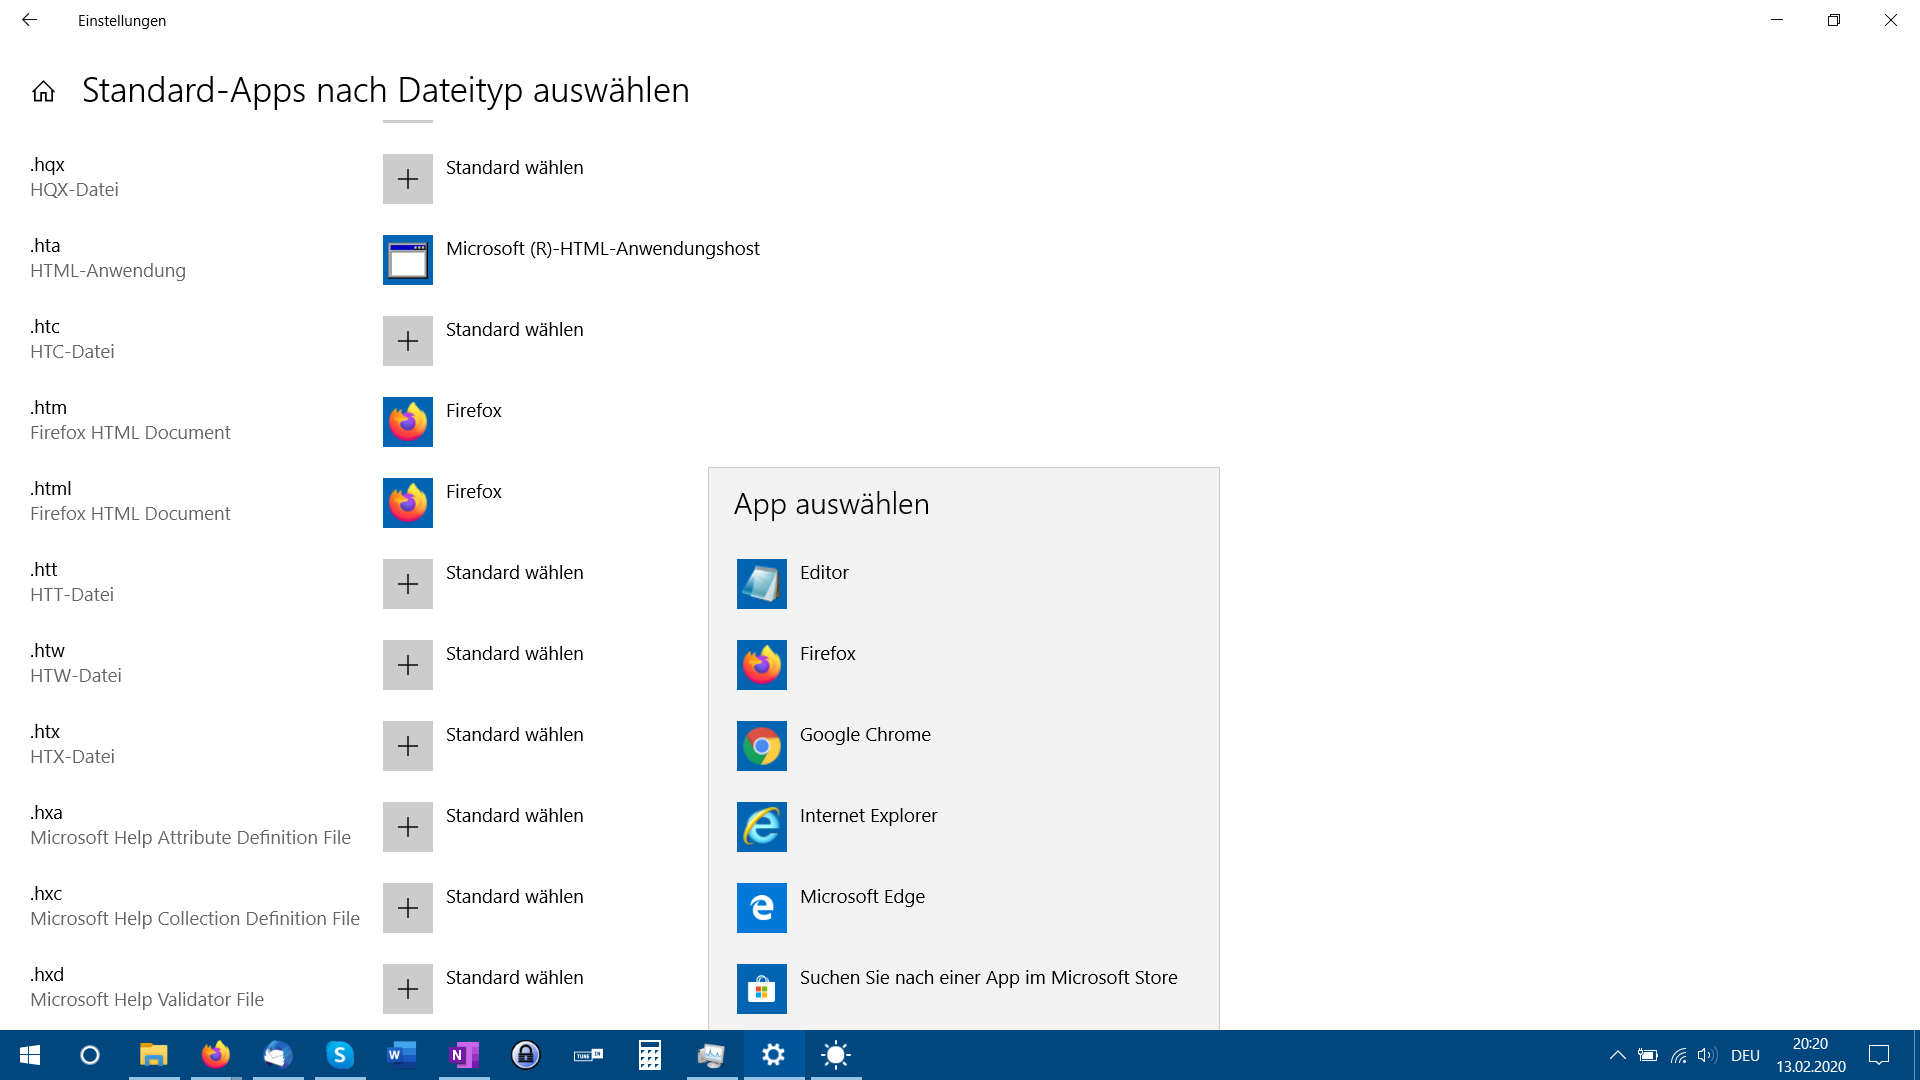Open the DEU keyboard language indicator
1920x1080 pixels.
(x=1745, y=1055)
